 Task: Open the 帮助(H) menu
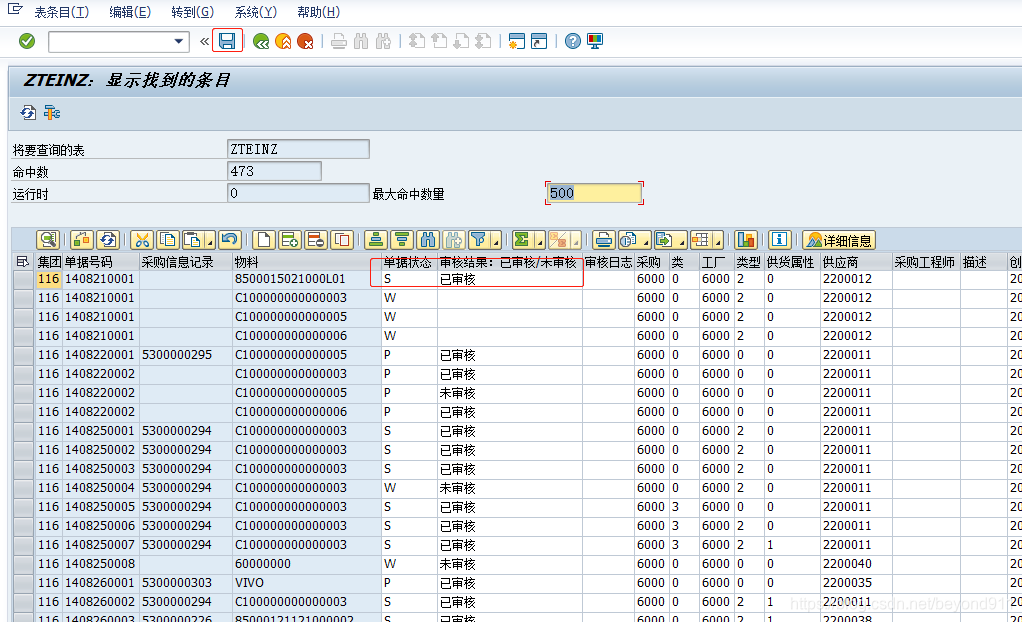click(318, 12)
